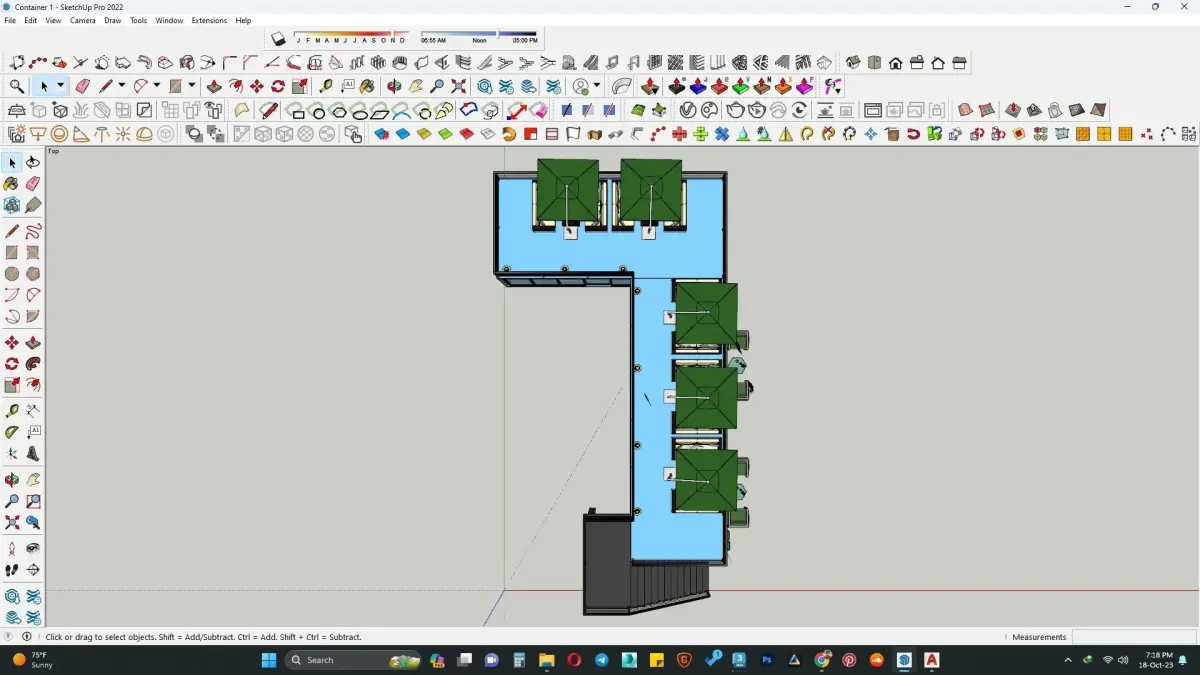Click Zoom Extents in the left toolbar
The height and width of the screenshot is (675, 1200).
click(12, 522)
